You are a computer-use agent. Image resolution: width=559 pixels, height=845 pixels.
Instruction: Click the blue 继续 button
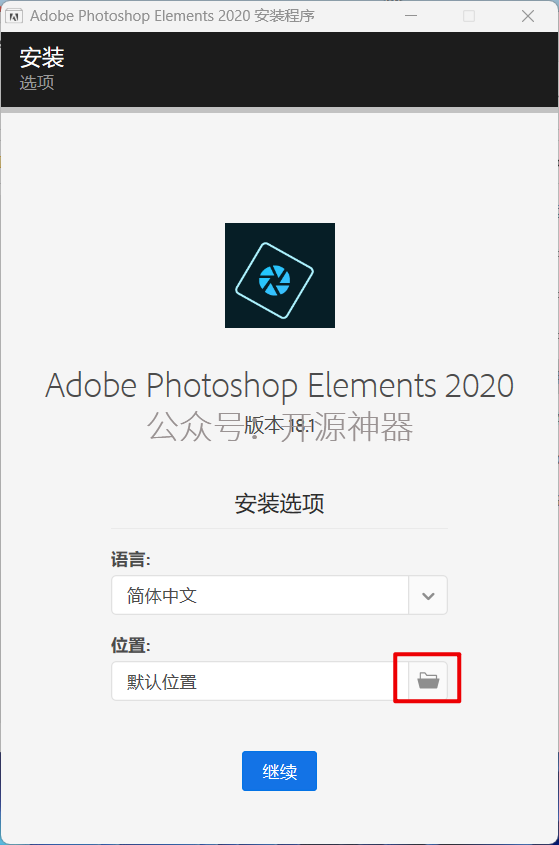click(x=279, y=771)
